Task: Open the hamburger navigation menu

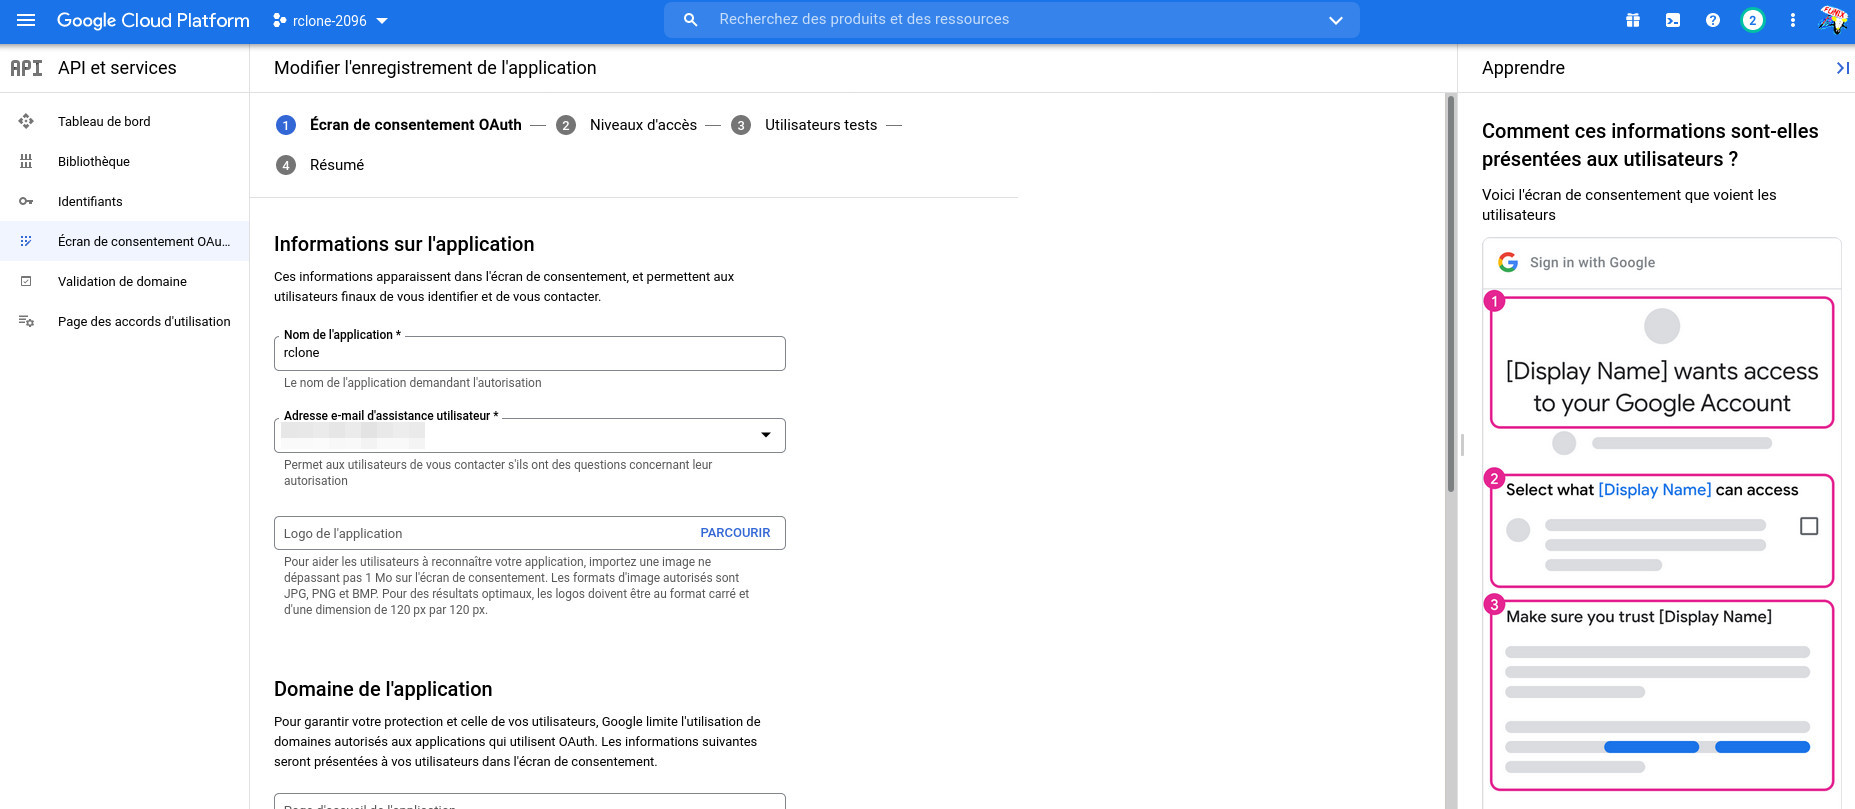Action: pos(26,20)
